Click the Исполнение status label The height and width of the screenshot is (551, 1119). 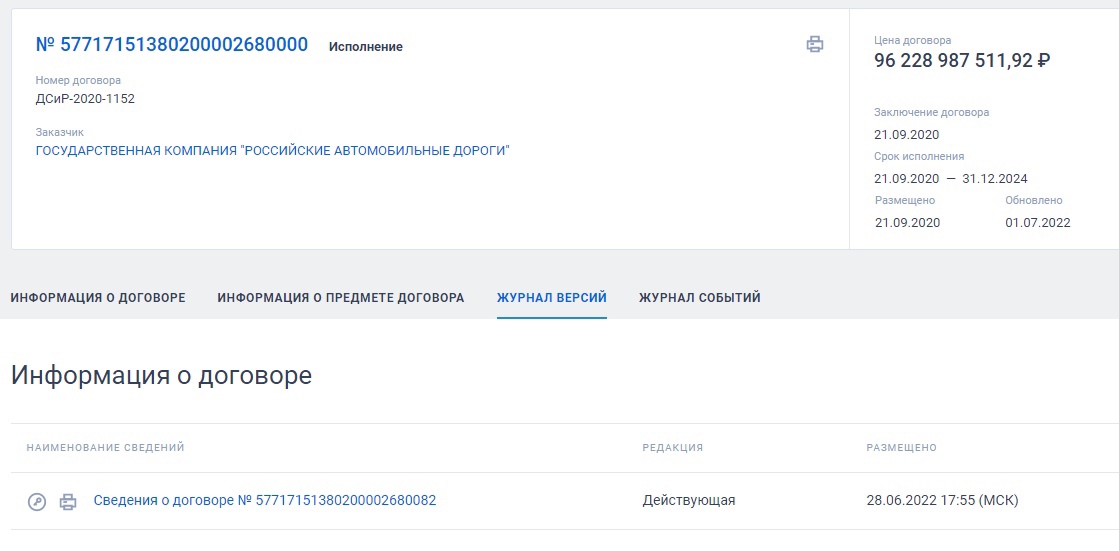365,47
